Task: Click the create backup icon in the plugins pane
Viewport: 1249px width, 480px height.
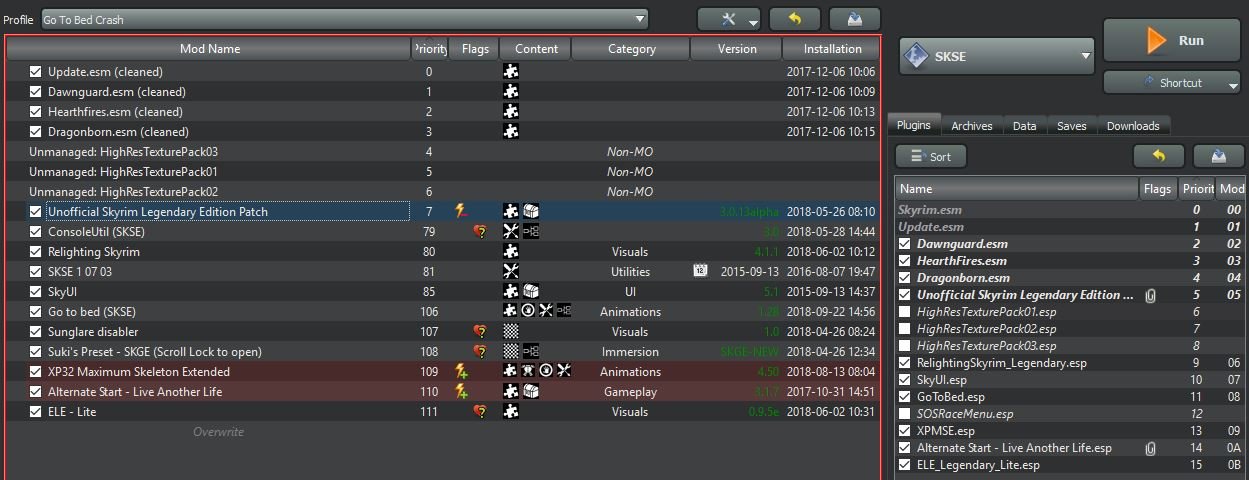Action: click(1218, 156)
